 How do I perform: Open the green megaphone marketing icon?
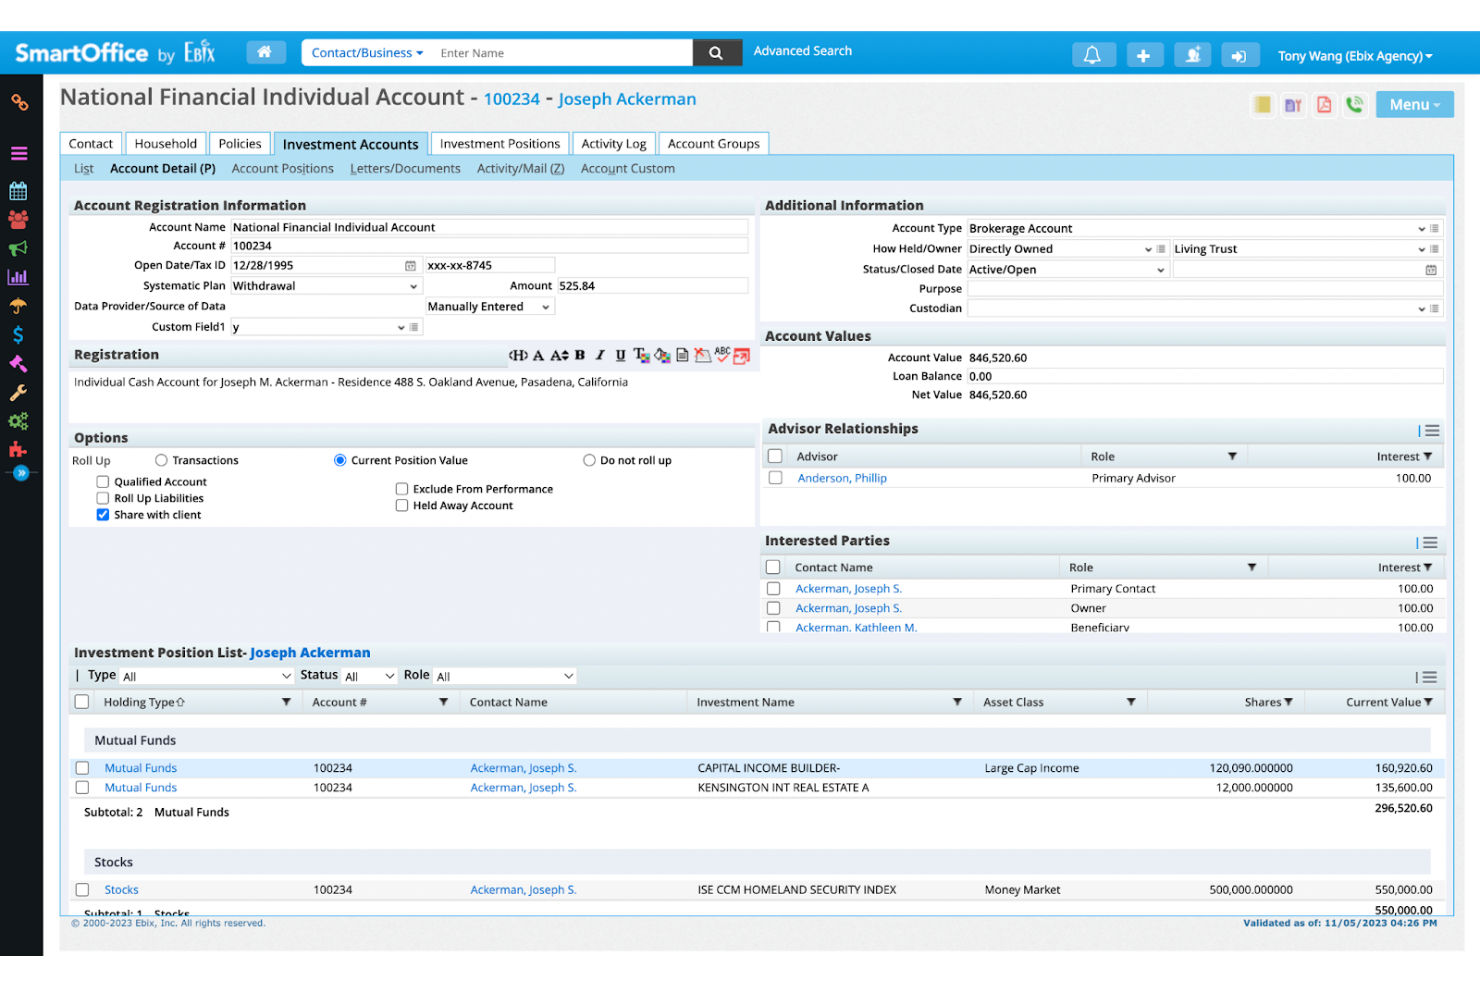18,248
